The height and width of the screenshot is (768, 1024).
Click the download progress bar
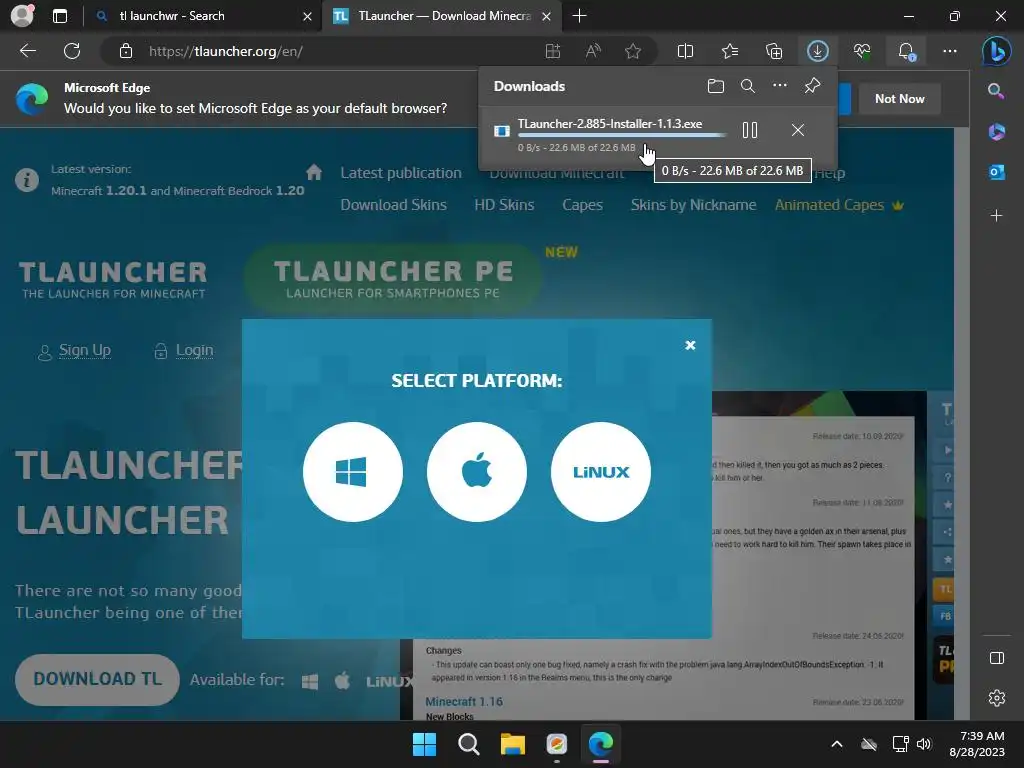tap(622, 135)
